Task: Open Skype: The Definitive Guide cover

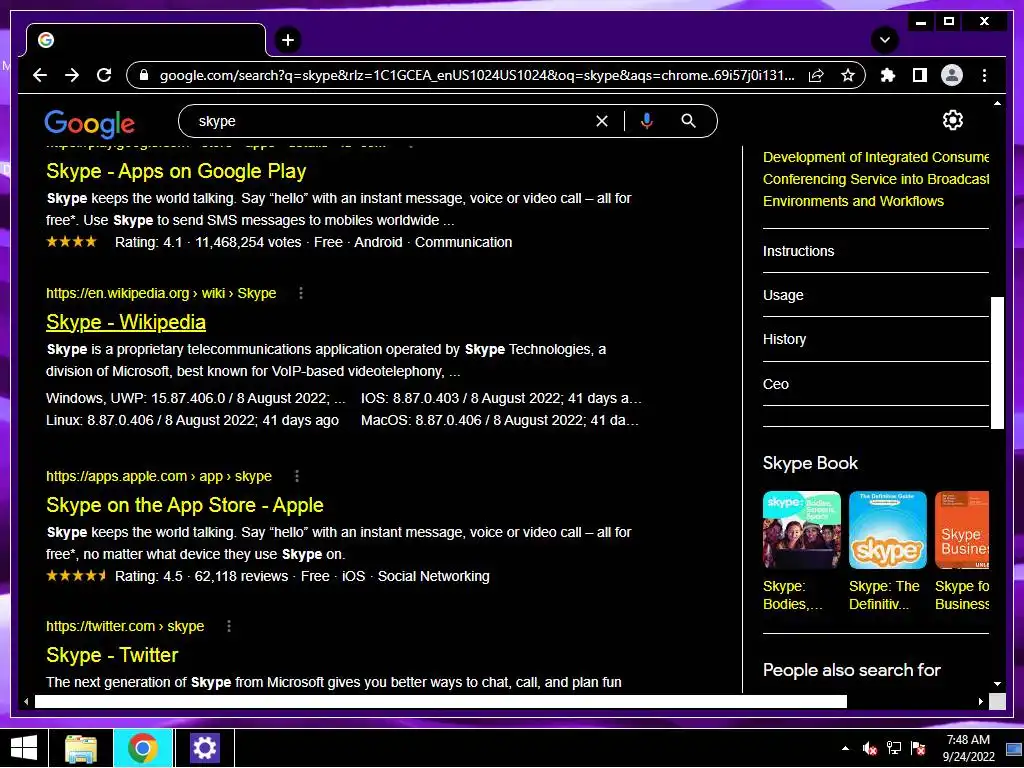Action: coord(888,530)
